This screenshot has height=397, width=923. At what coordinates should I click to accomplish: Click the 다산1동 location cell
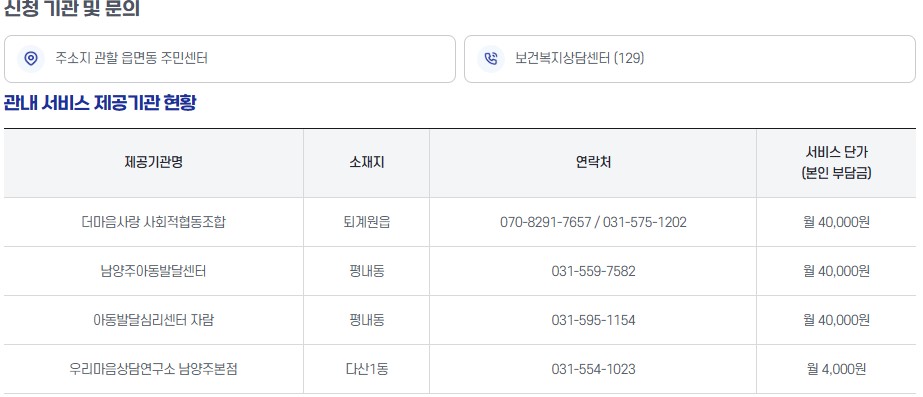click(x=367, y=369)
